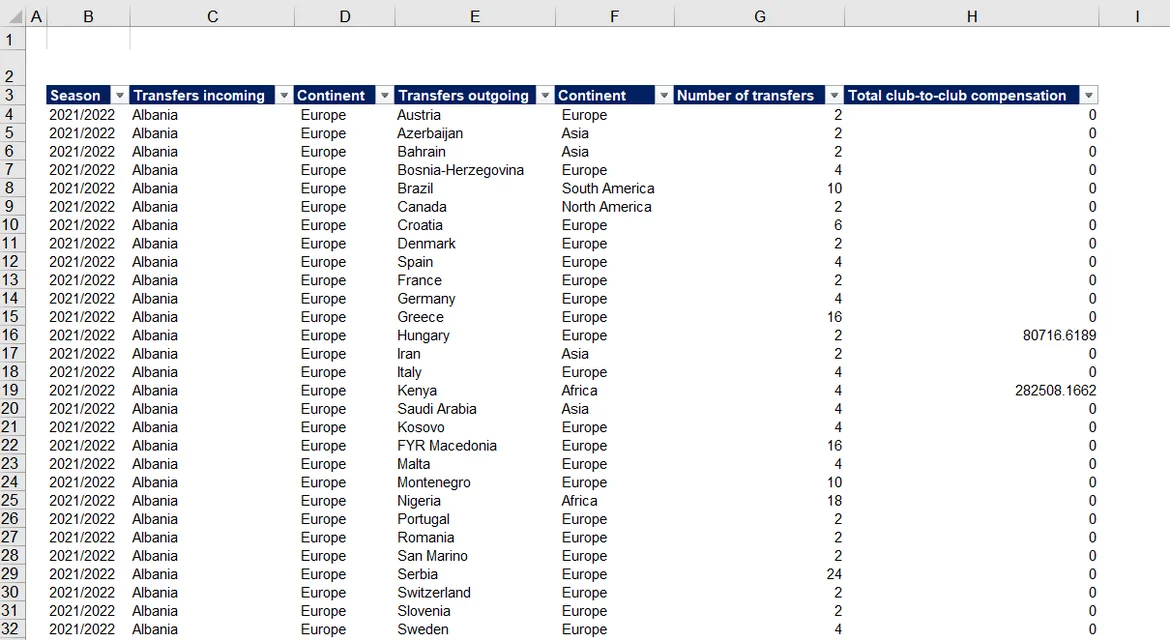Select the FYR Macedonia cell
This screenshot has width=1170, height=640.
[x=447, y=445]
